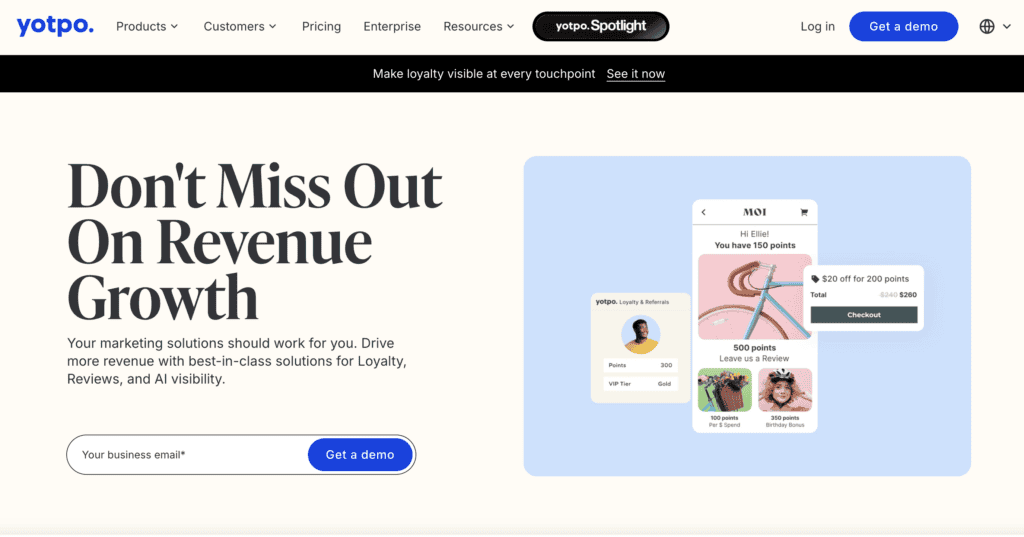1024x537 pixels.
Task: Select the pink bicycle product image
Action: tap(754, 297)
